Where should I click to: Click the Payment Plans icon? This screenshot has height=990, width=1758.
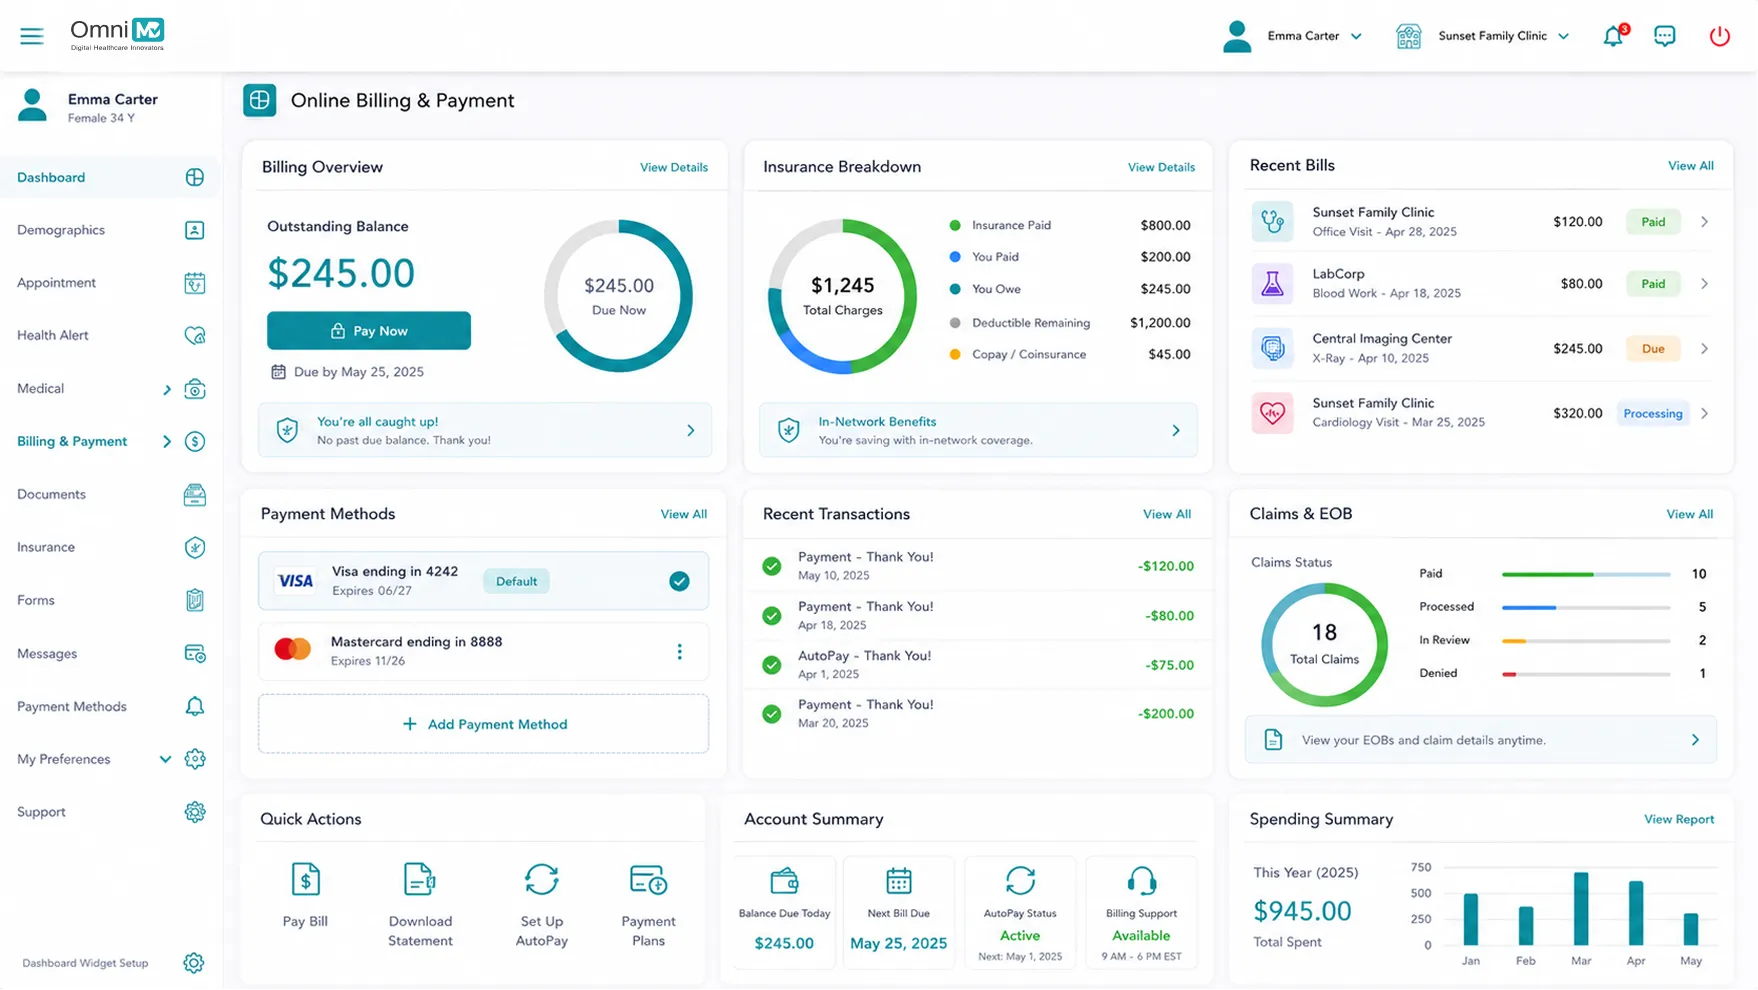click(648, 880)
